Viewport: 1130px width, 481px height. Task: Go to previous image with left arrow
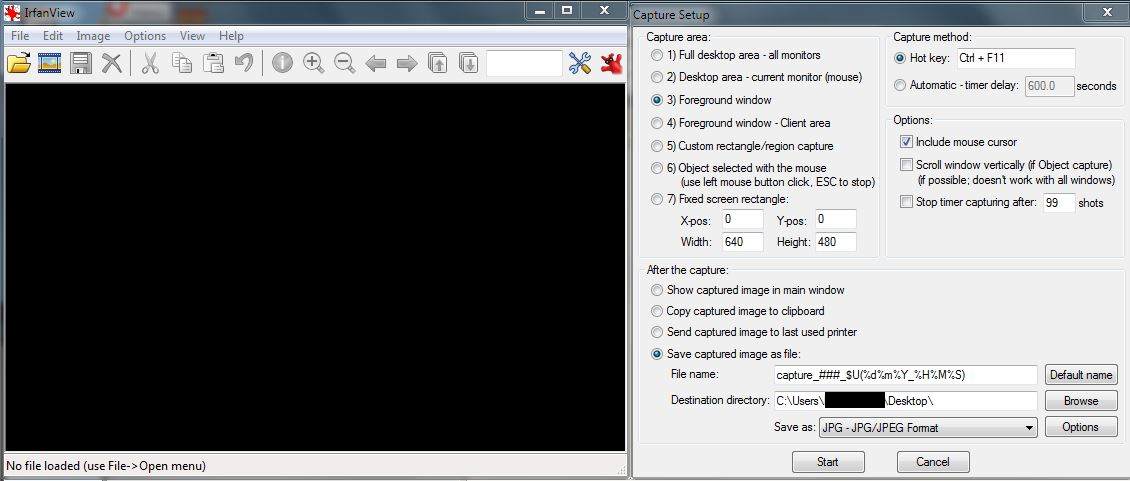[x=375, y=63]
